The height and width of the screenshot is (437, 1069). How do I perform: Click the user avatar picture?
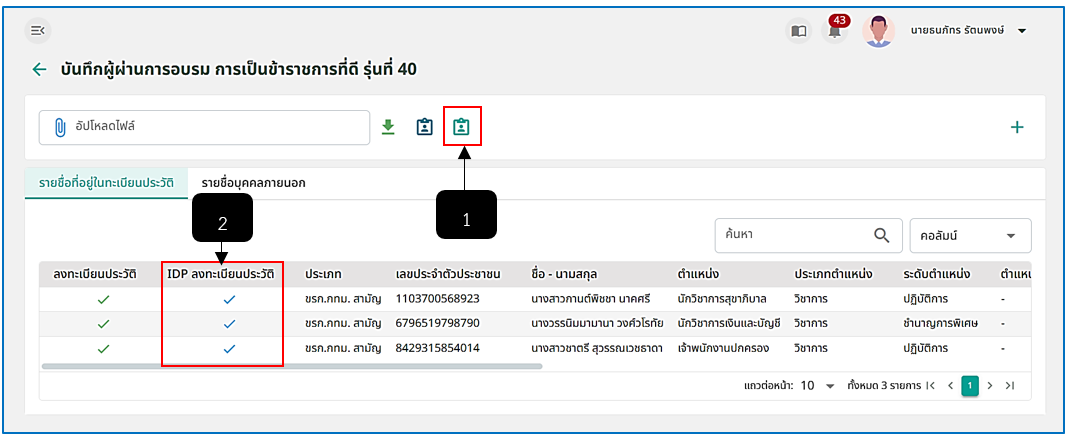pyautogui.click(x=878, y=31)
